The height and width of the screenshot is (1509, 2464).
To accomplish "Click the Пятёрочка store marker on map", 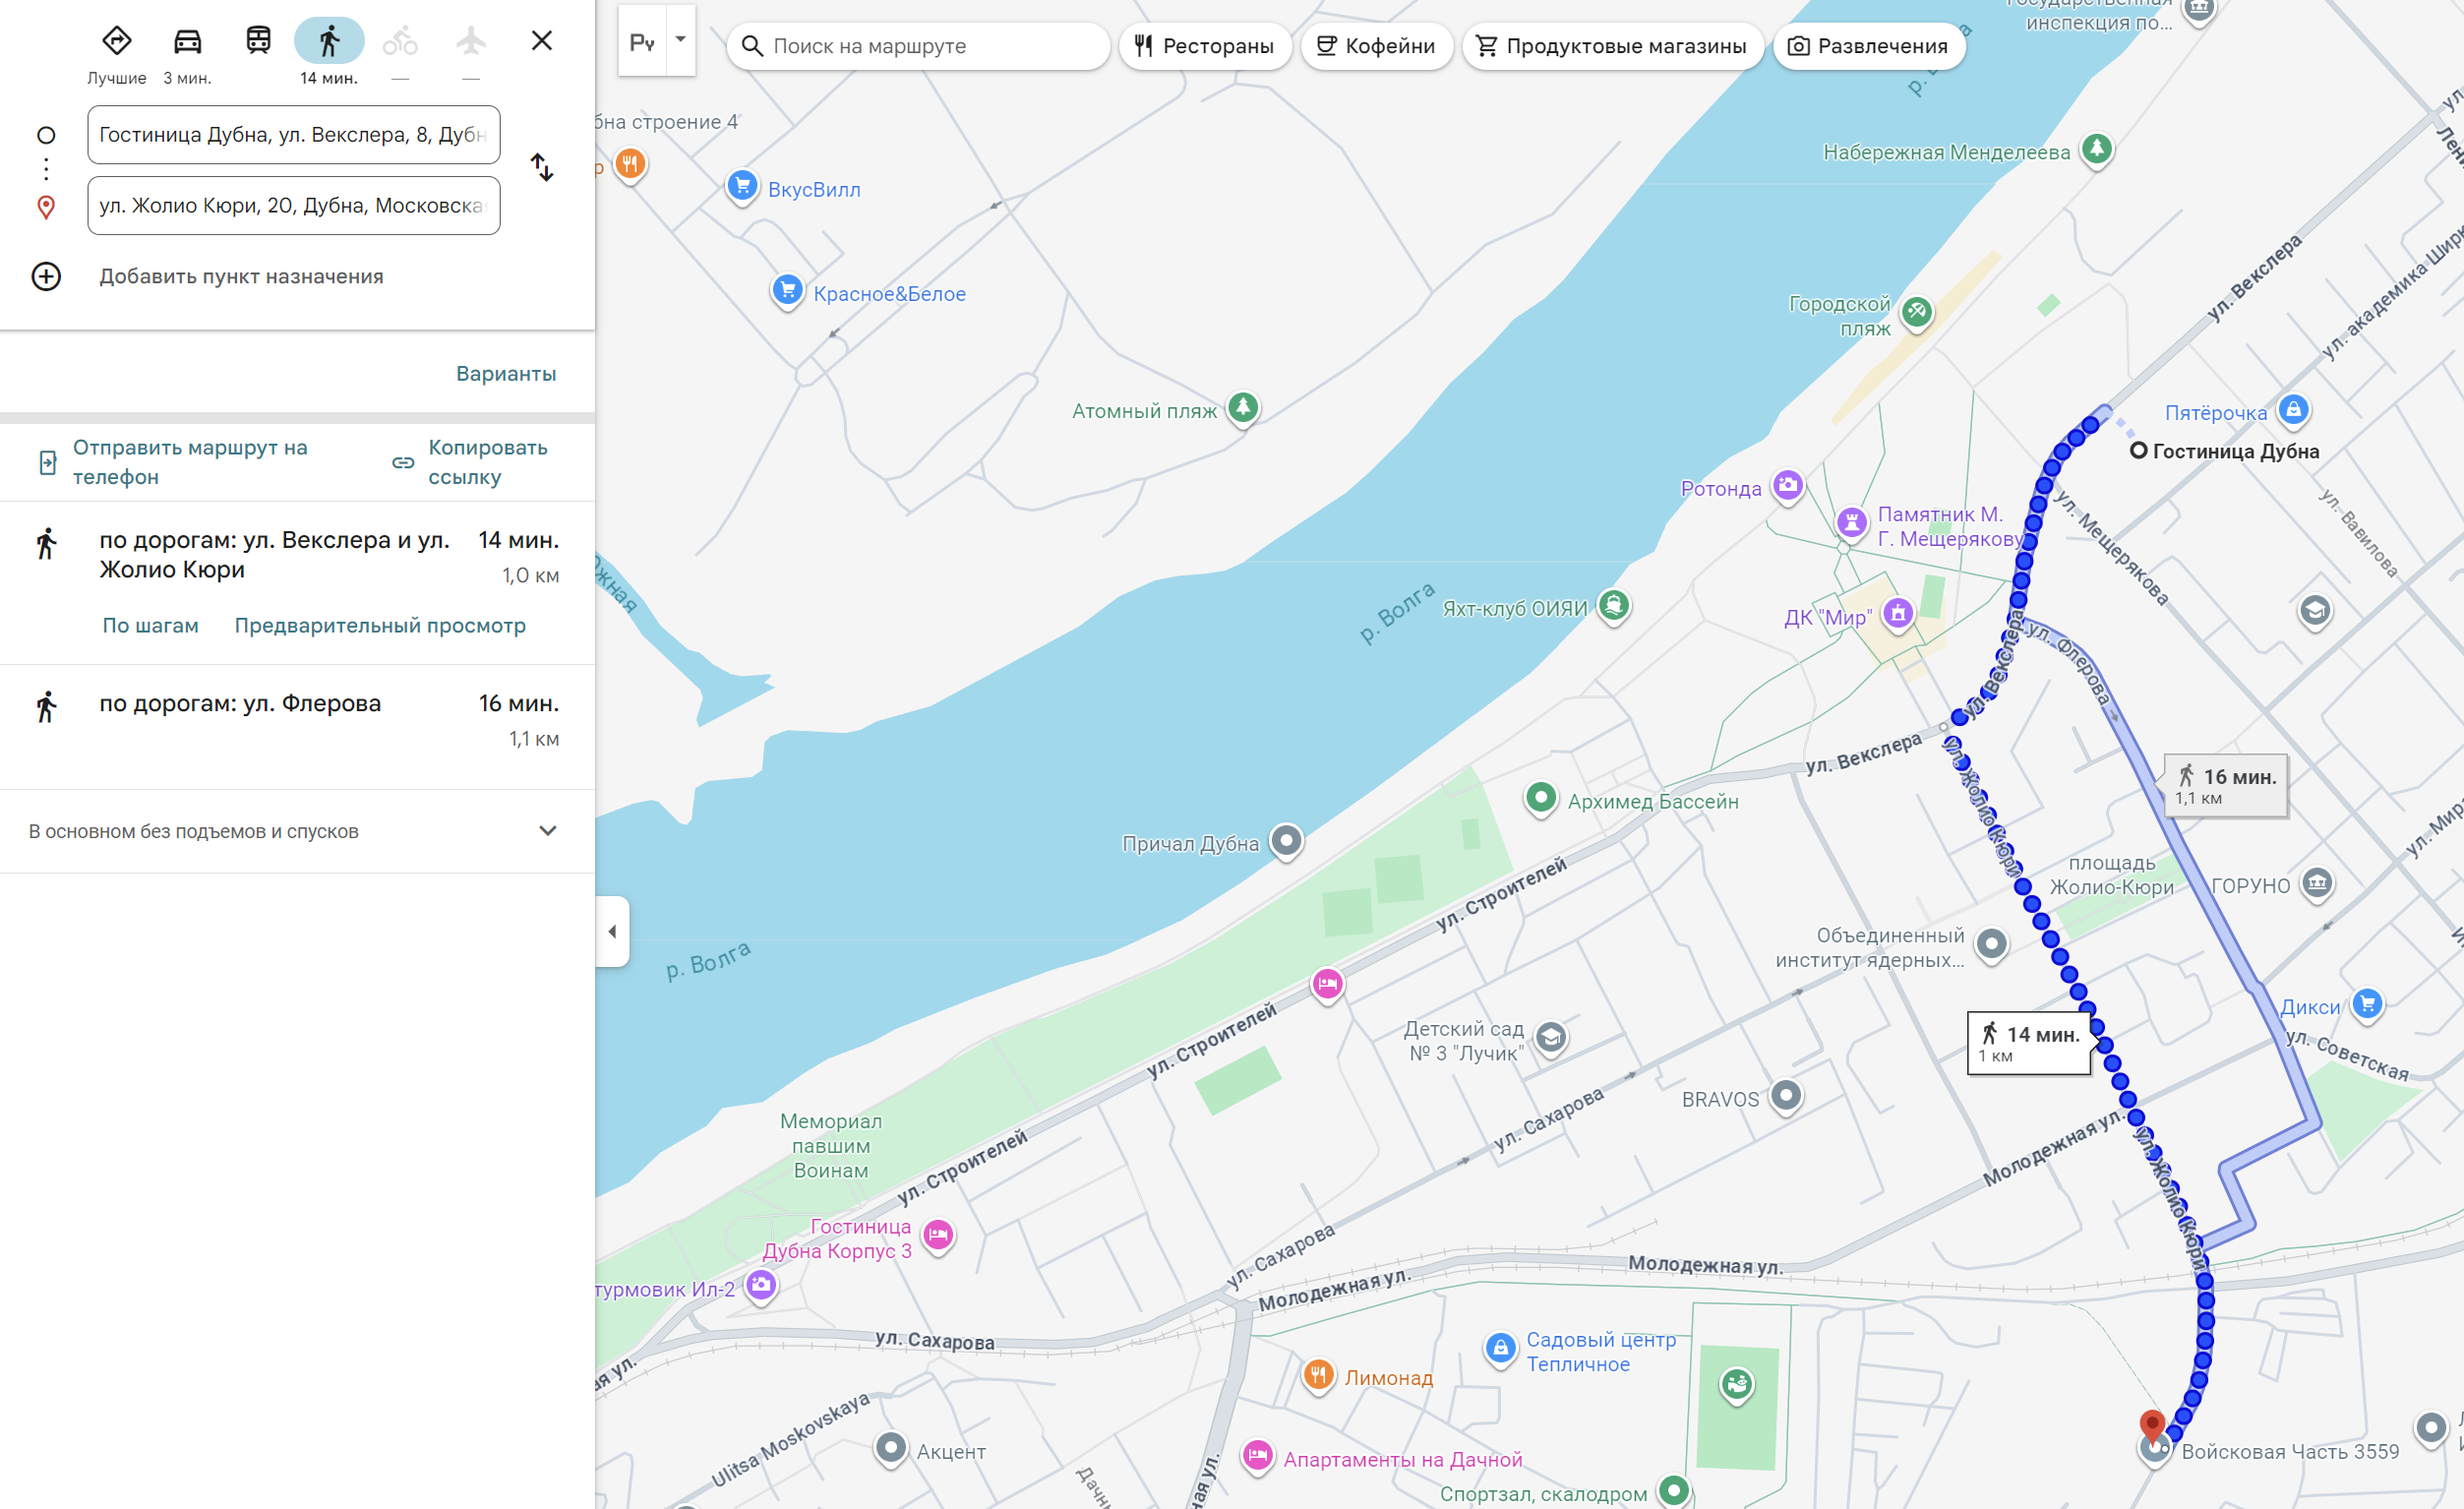I will click(x=2293, y=410).
